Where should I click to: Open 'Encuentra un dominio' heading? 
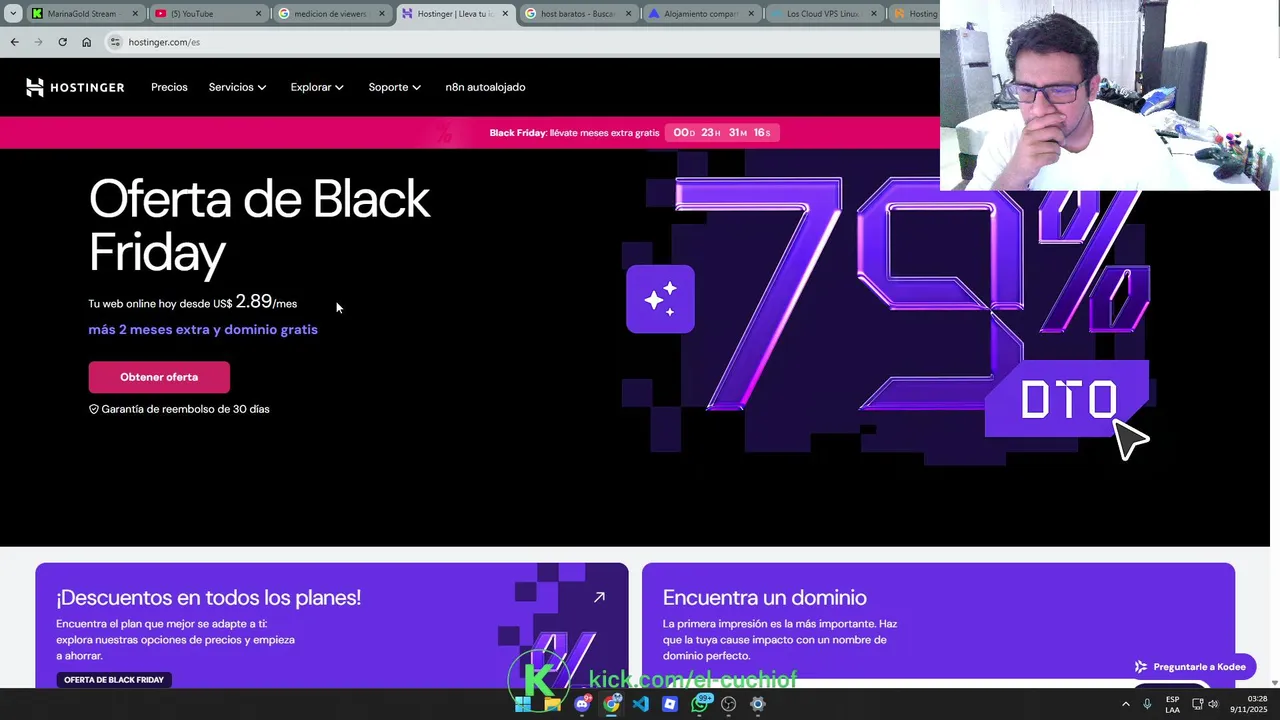(x=764, y=597)
